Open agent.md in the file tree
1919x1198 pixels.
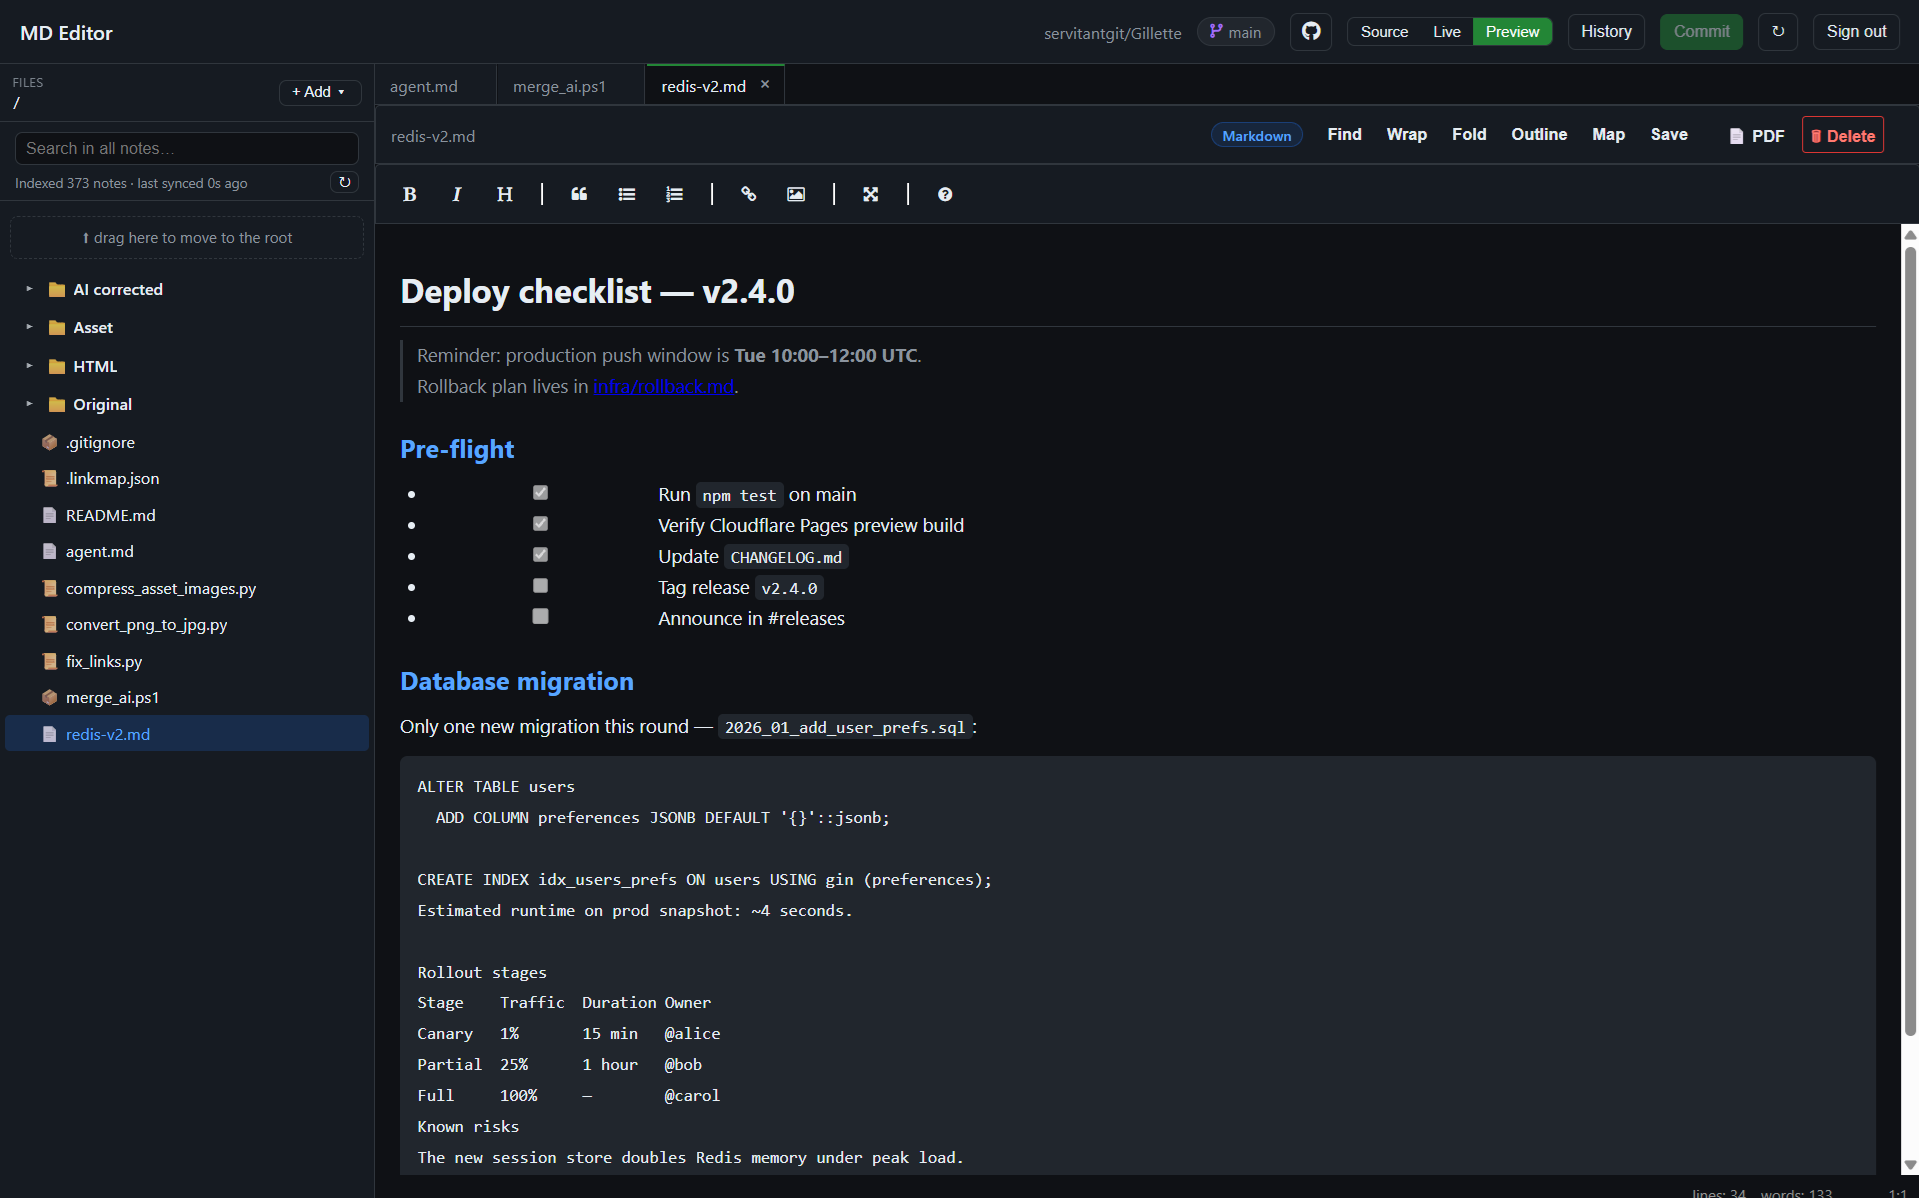point(99,551)
